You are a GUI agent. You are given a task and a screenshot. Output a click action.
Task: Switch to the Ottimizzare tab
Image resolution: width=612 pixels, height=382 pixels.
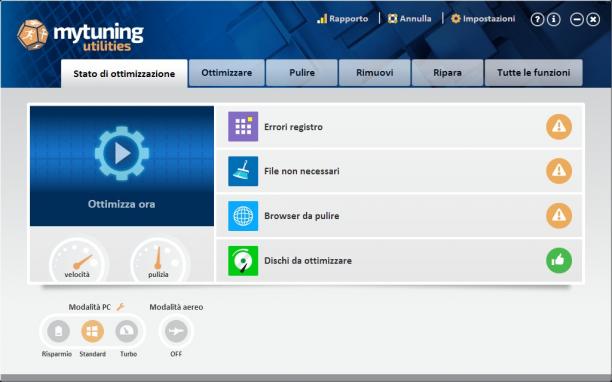coord(227,73)
